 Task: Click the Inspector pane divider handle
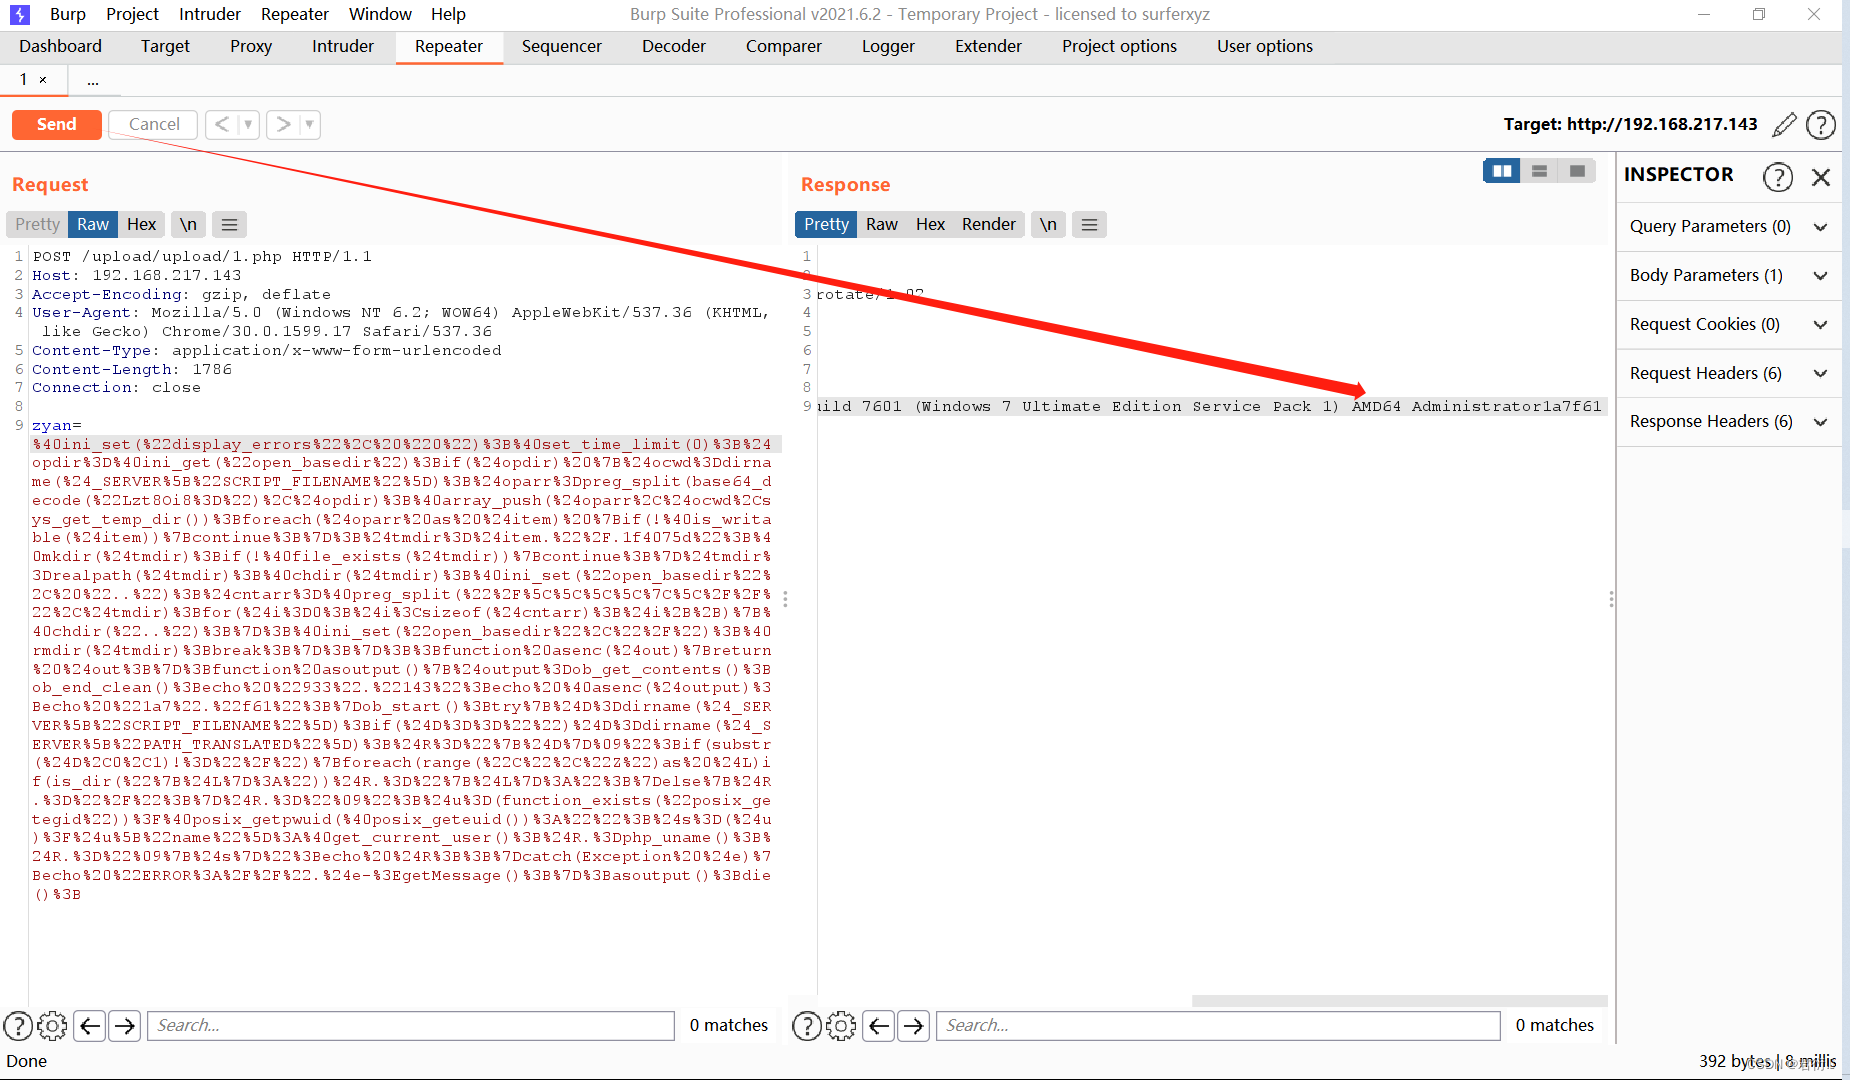[x=1611, y=599]
